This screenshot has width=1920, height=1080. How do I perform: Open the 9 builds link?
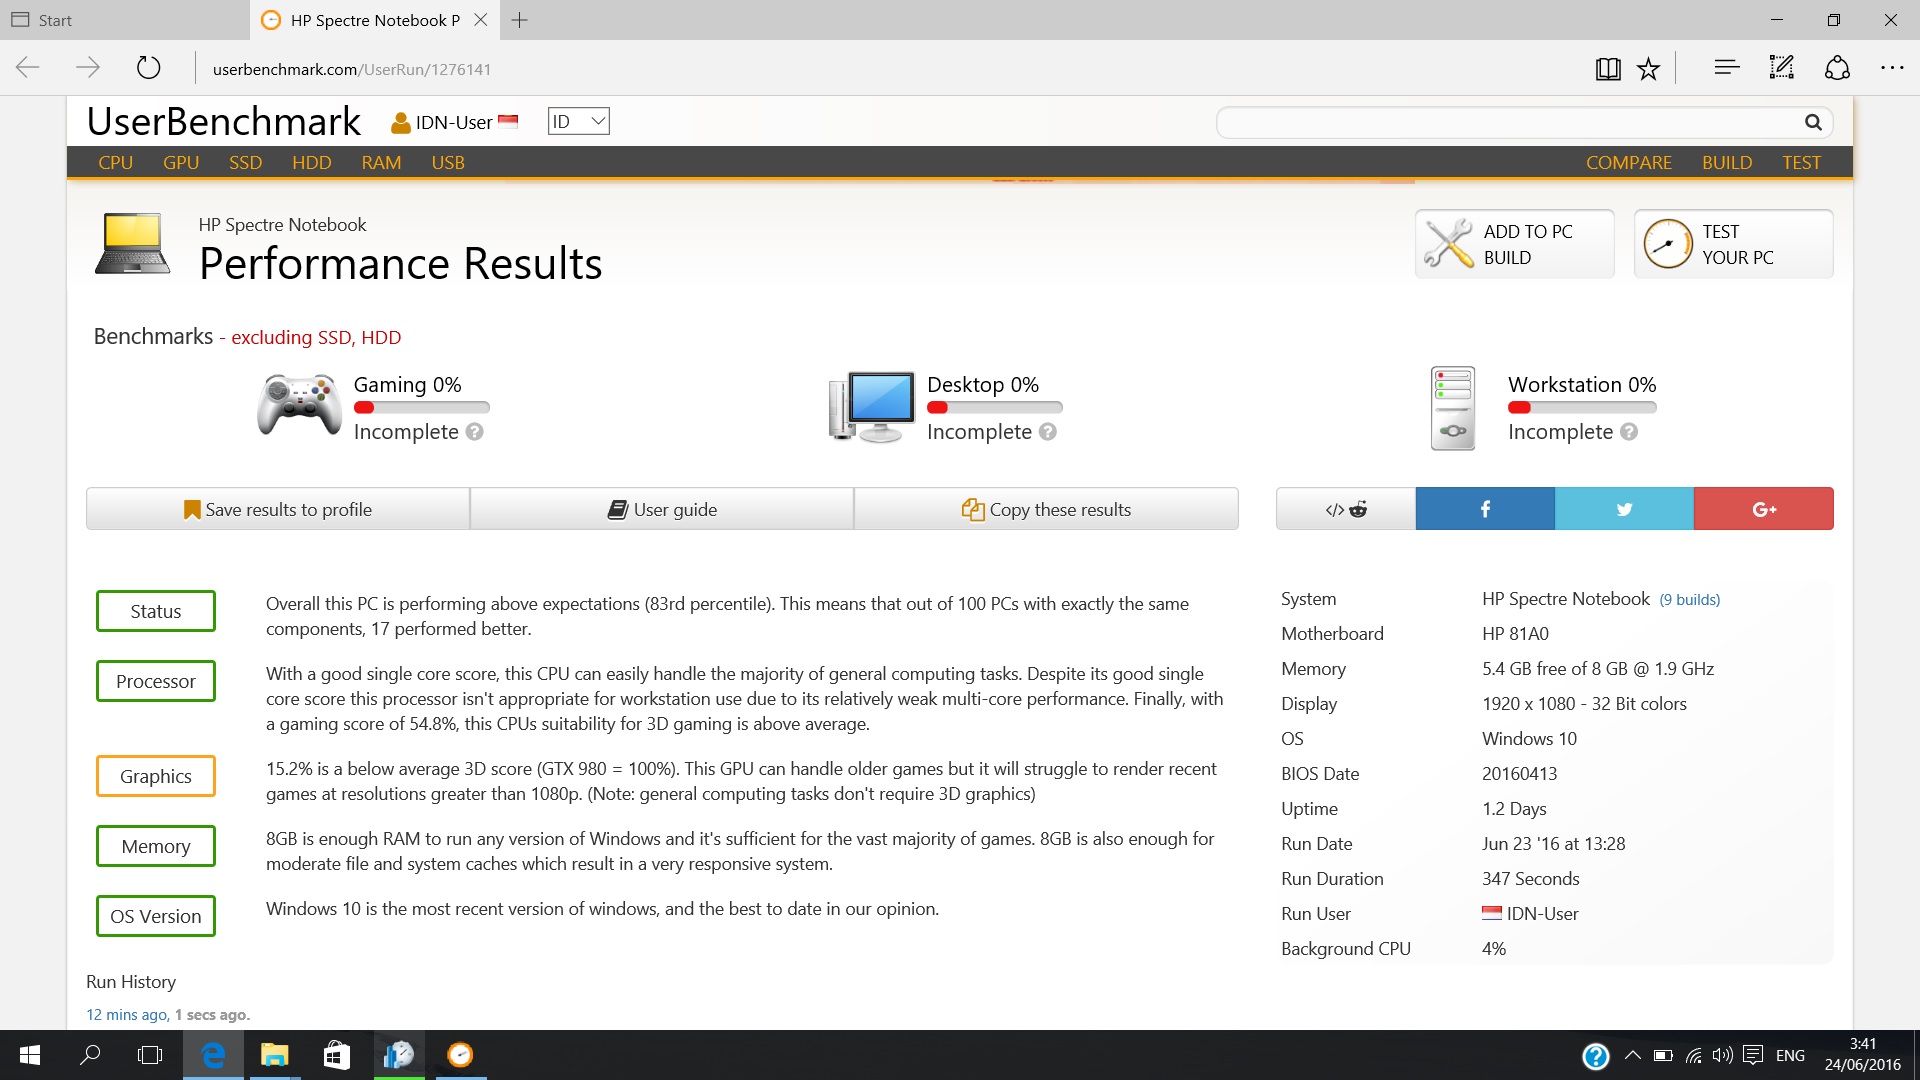point(1690,600)
